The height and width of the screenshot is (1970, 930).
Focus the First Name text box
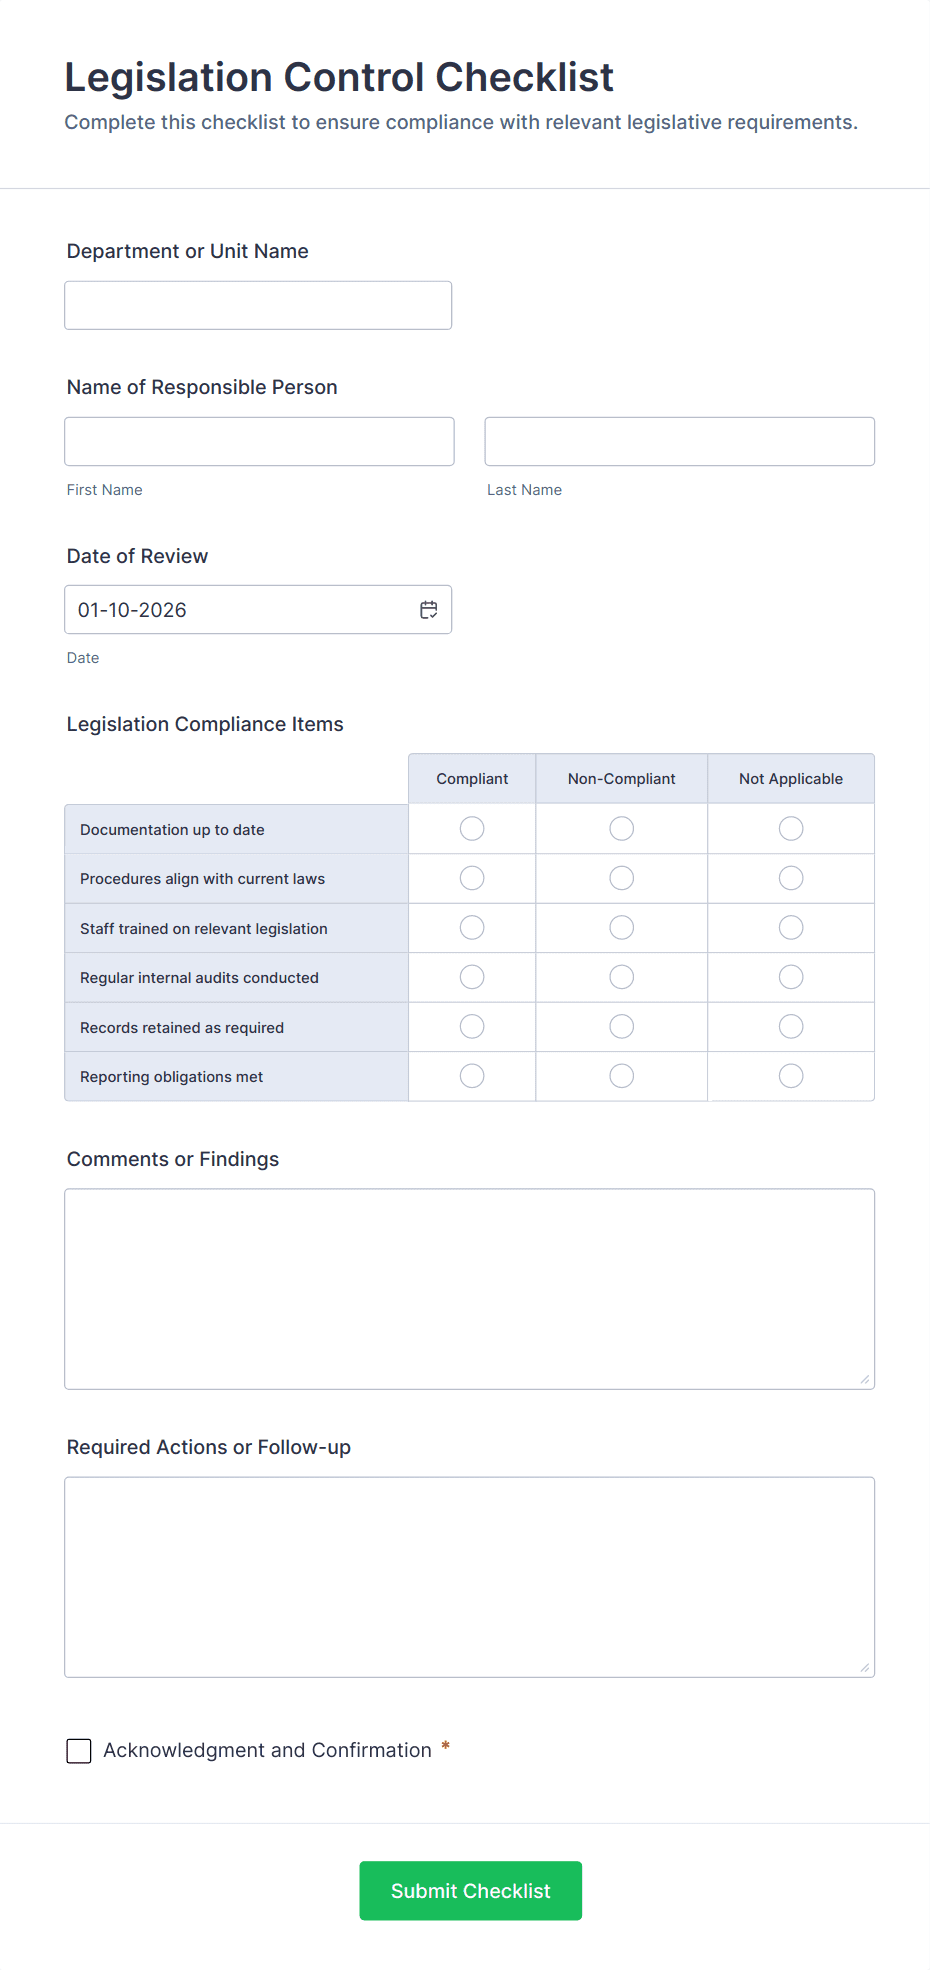[x=259, y=441]
